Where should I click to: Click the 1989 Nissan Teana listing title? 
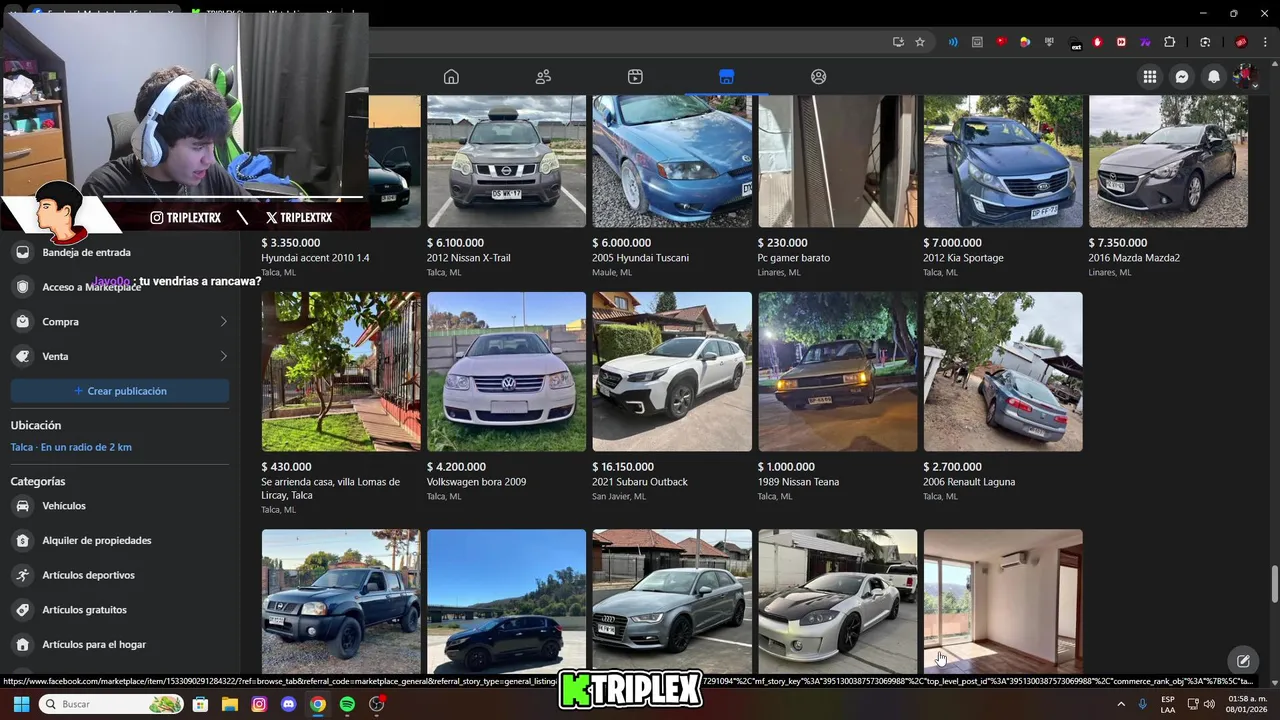click(x=798, y=482)
